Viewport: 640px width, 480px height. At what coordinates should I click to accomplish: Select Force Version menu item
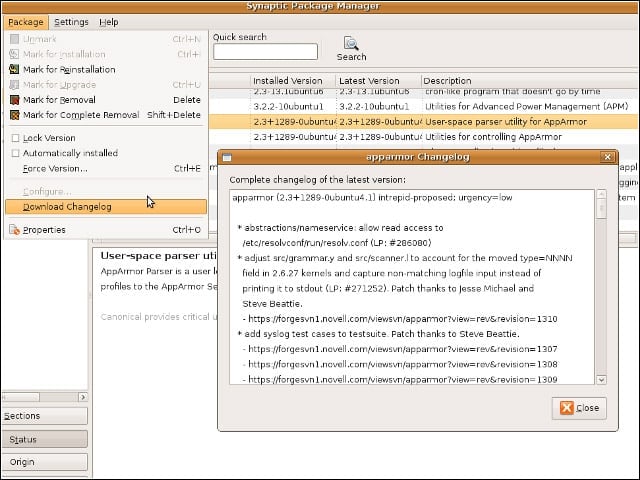tap(105, 168)
